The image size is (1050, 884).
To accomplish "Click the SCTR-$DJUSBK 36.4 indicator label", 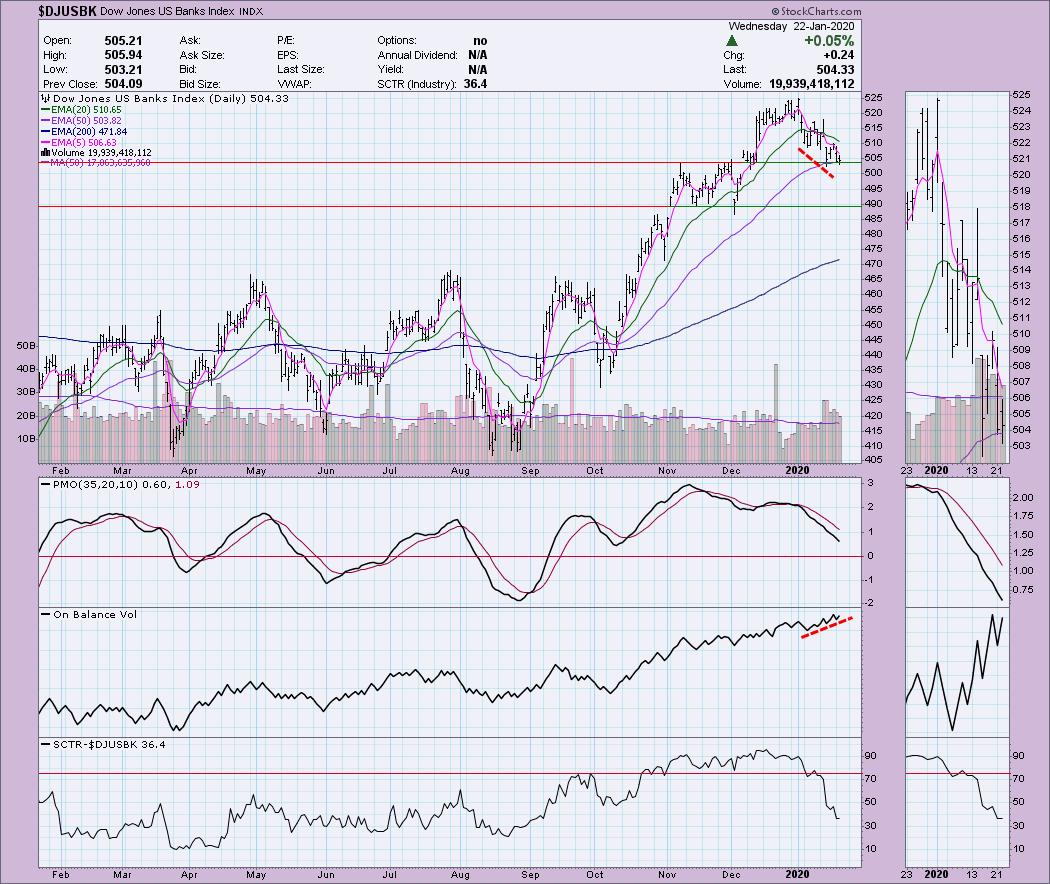I will pyautogui.click(x=103, y=744).
